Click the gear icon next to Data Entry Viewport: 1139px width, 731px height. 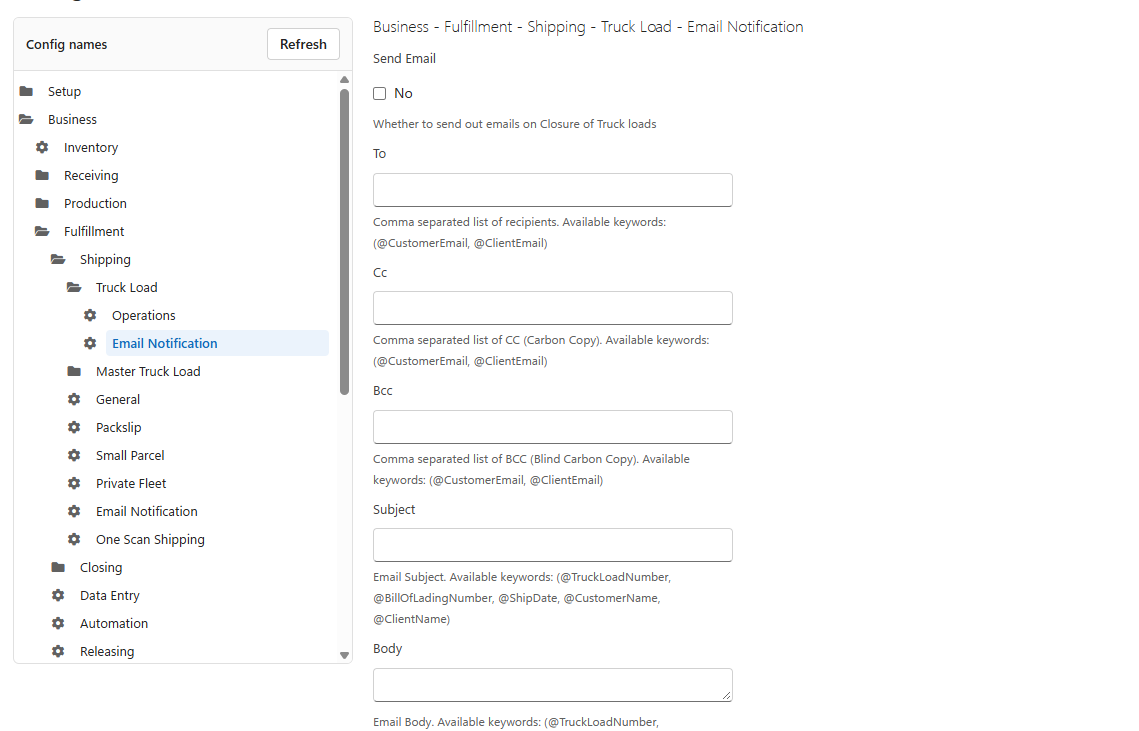[x=58, y=595]
